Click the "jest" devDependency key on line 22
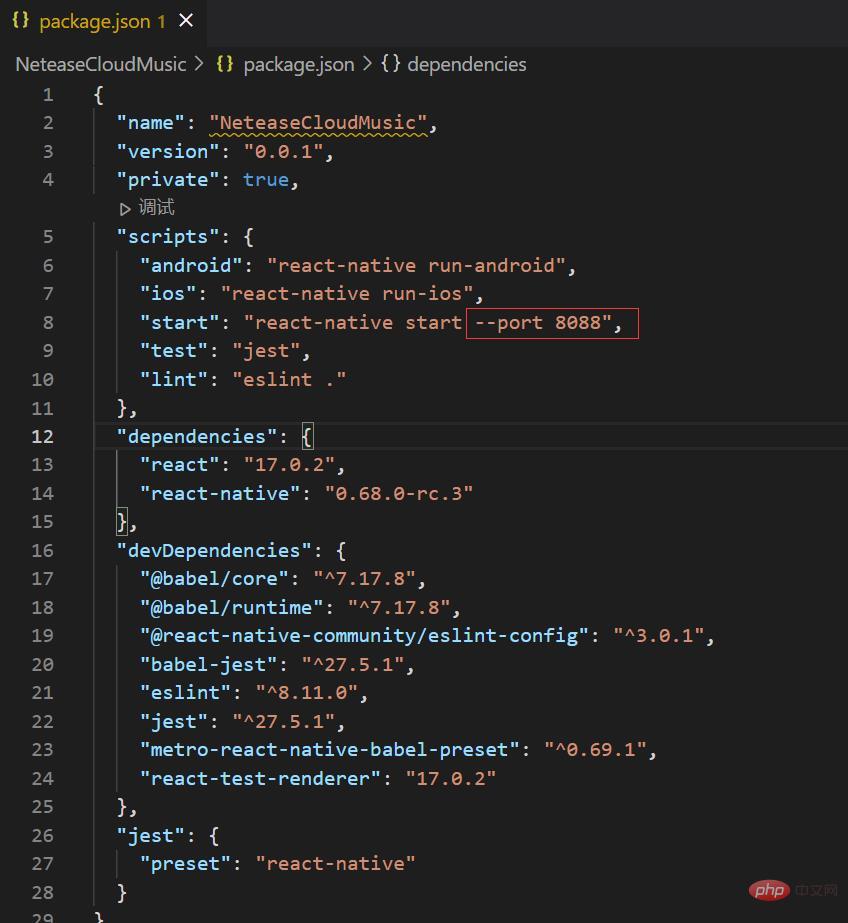This screenshot has width=848, height=923. tap(174, 722)
